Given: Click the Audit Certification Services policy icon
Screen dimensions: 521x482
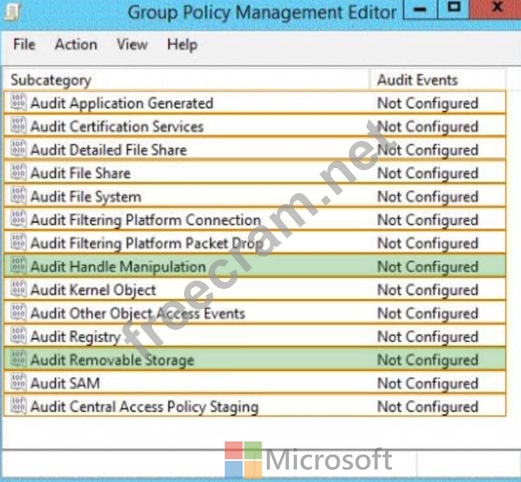Looking at the screenshot, I should pos(18,126).
